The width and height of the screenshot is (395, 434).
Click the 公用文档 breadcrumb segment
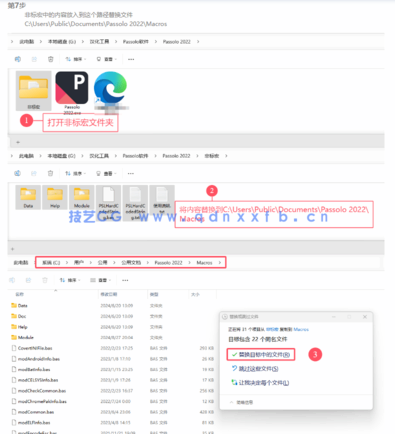click(x=131, y=263)
